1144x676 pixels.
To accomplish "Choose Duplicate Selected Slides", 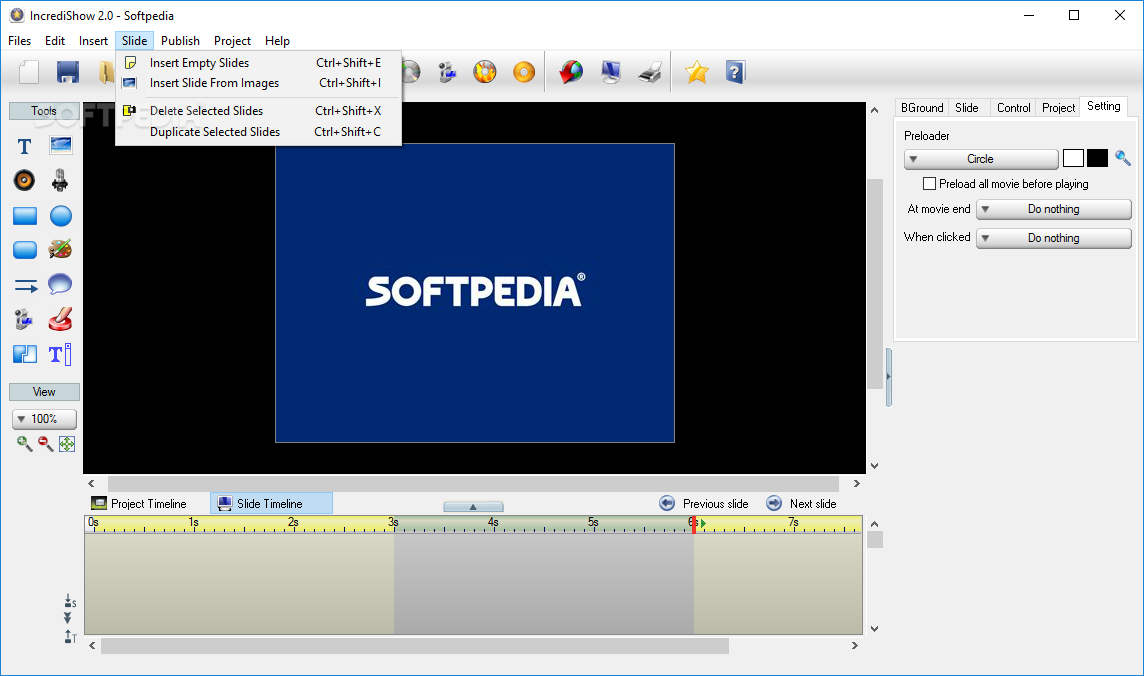I will [258, 132].
